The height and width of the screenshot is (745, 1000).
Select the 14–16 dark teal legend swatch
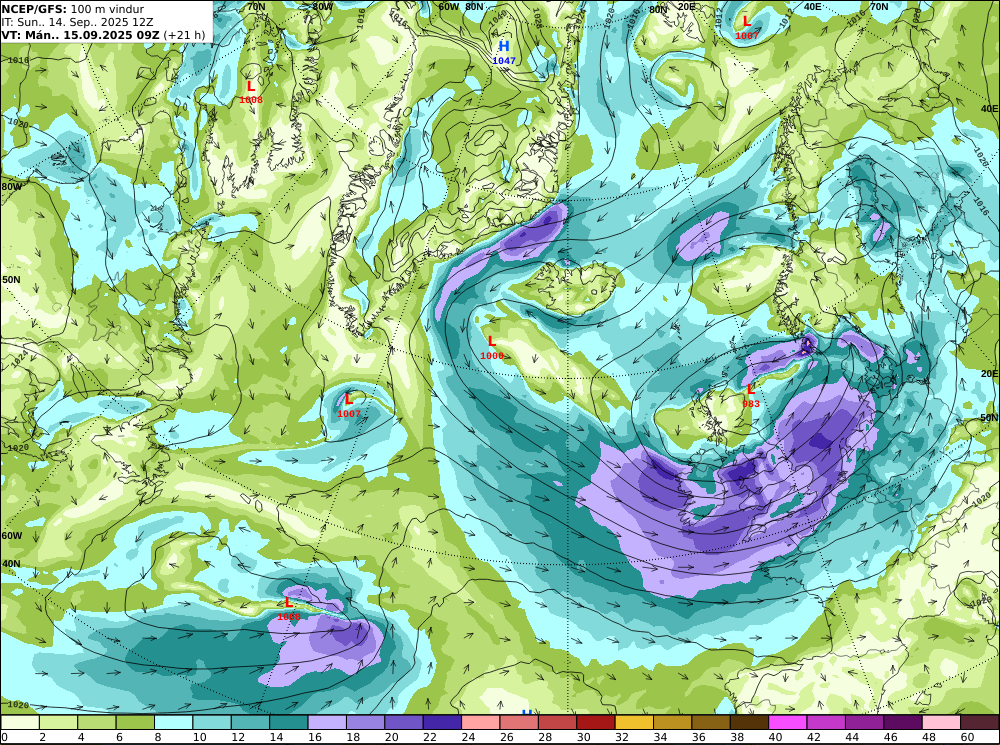point(289,722)
